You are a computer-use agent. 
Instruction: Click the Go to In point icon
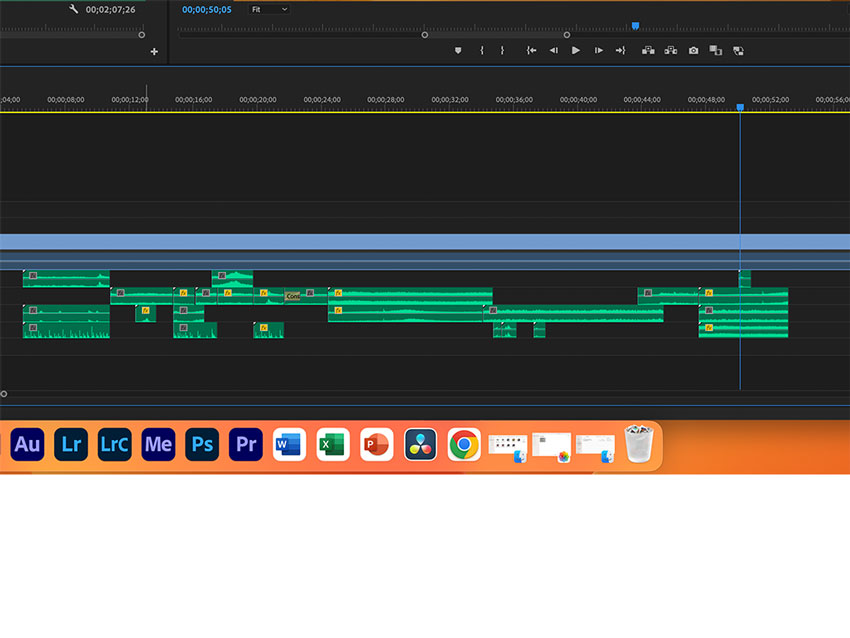pos(531,50)
